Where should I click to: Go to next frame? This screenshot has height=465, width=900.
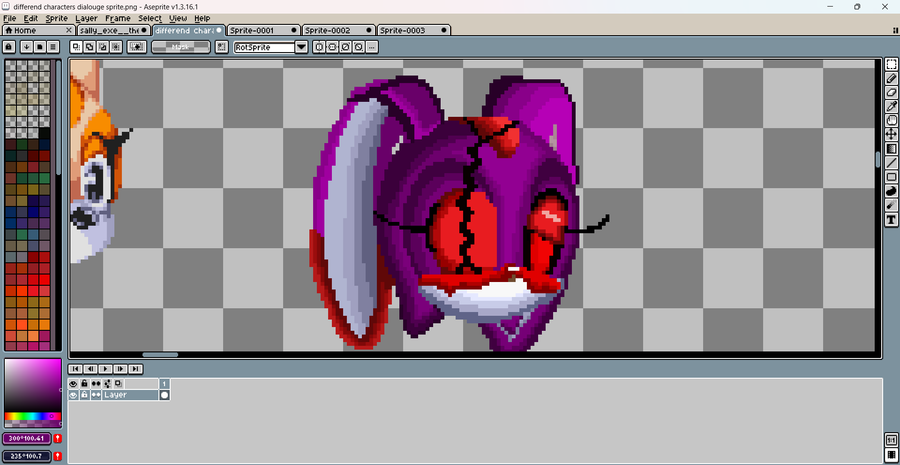click(121, 369)
